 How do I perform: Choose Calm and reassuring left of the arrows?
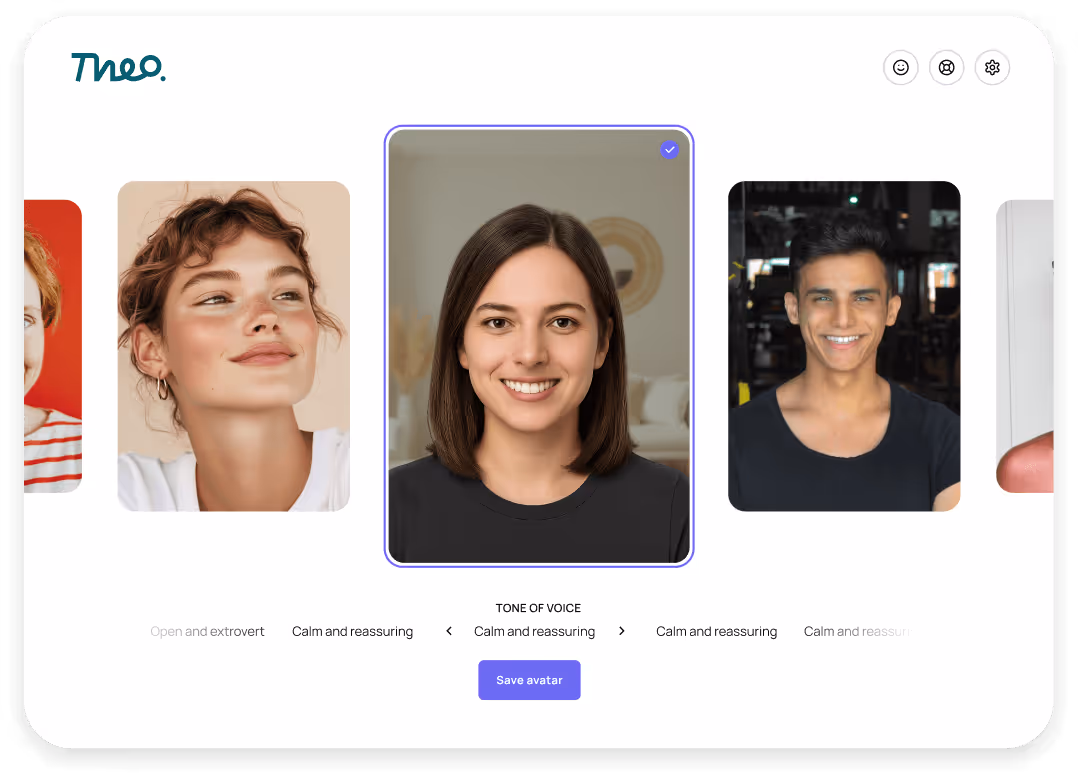coord(352,631)
